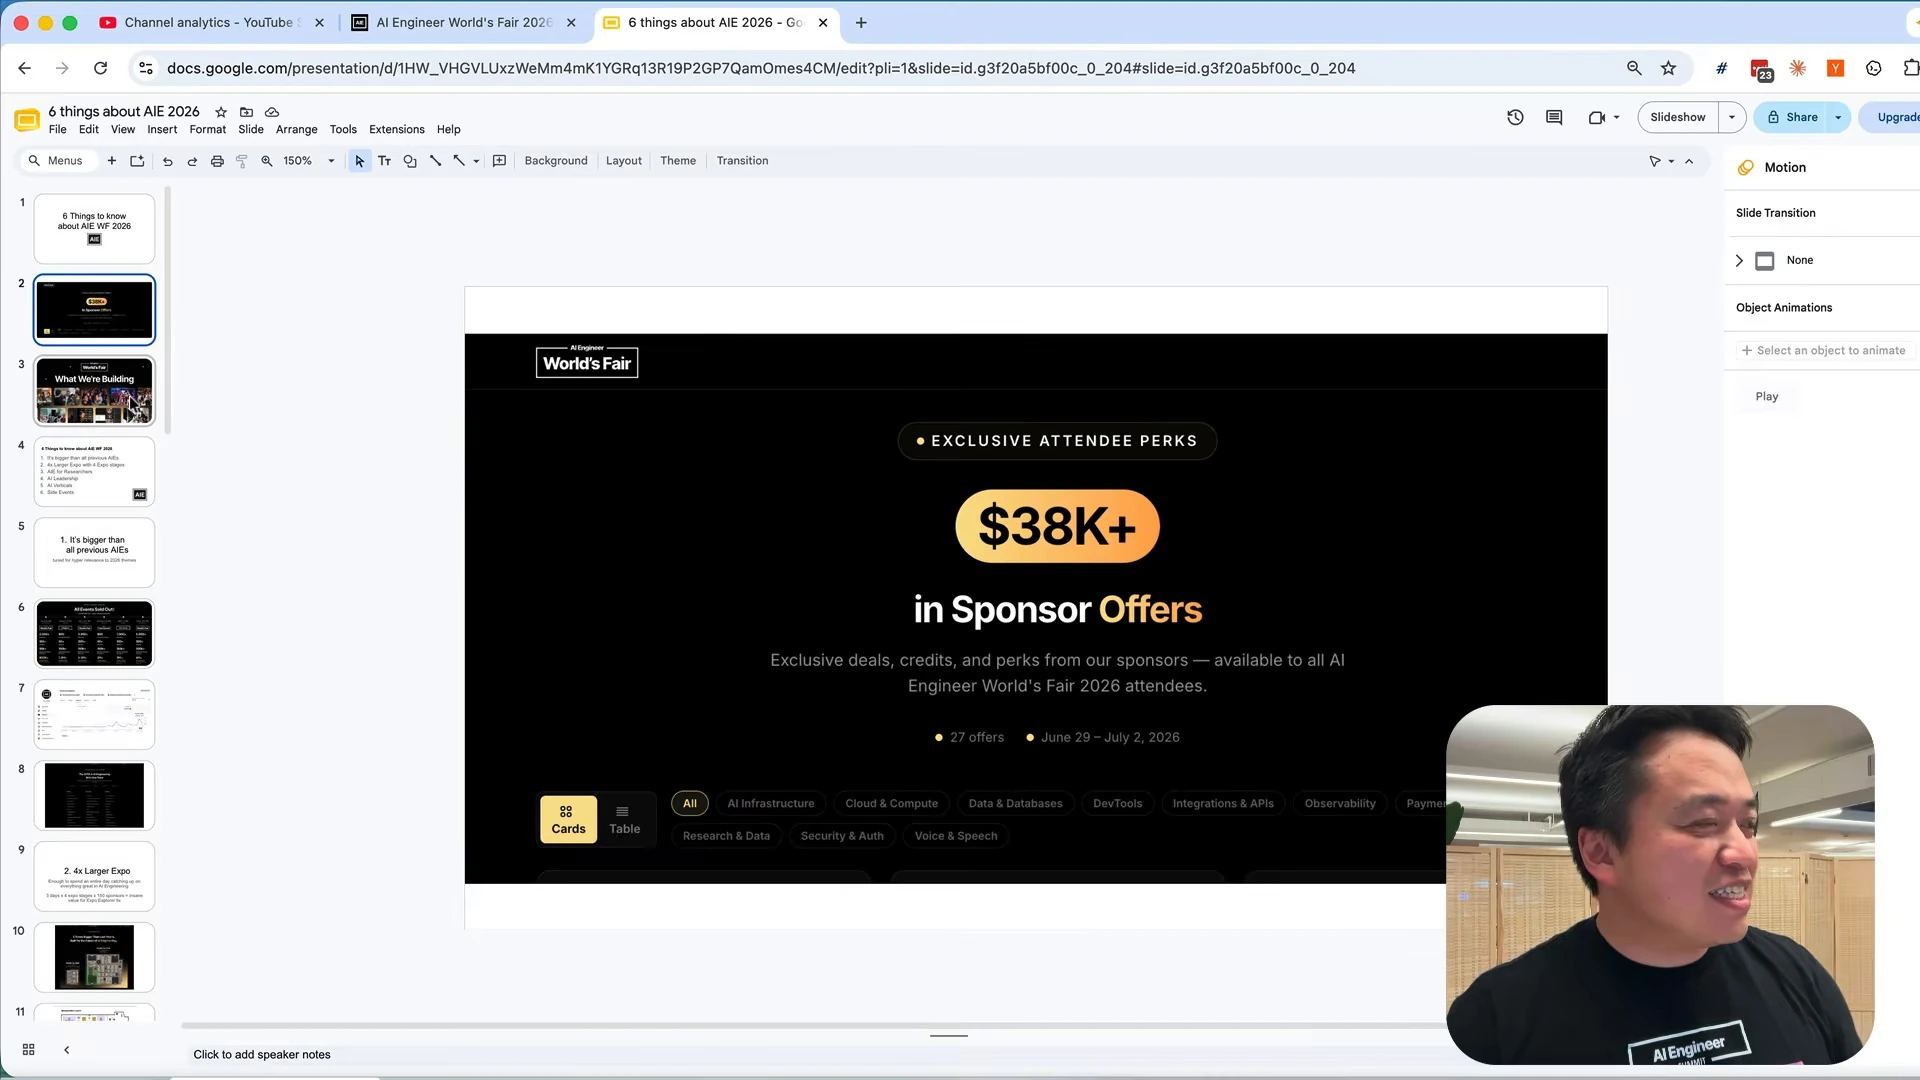
Task: Close the 6 things about AIE tab
Action: pos(823,22)
